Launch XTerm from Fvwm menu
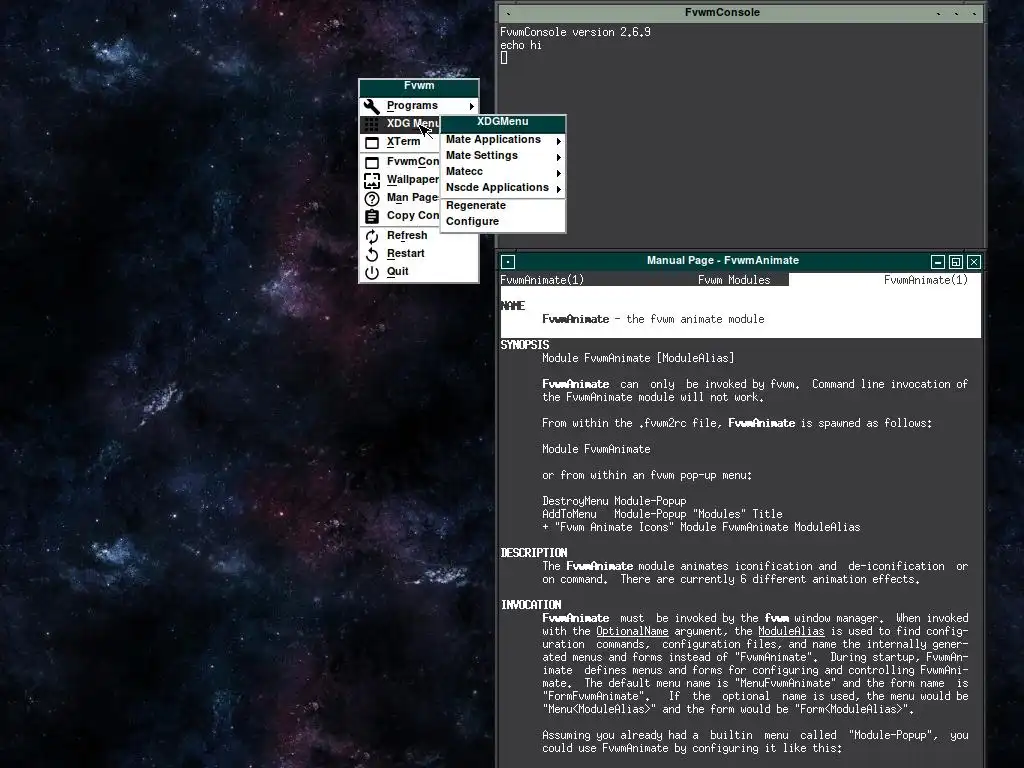The width and height of the screenshot is (1024, 768). pyautogui.click(x=400, y=142)
